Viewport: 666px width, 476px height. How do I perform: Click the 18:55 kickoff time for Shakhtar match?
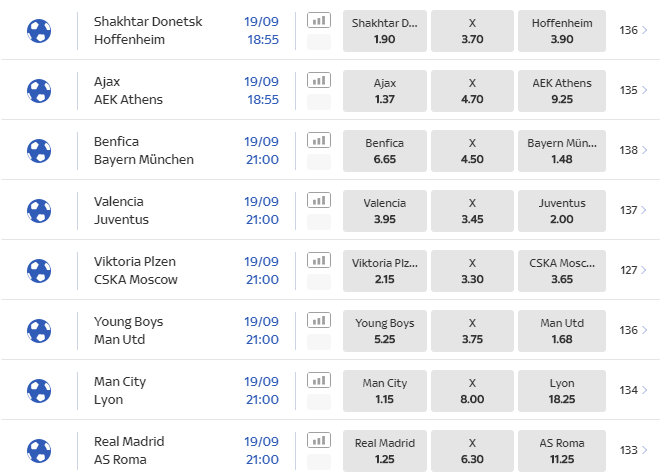262,40
